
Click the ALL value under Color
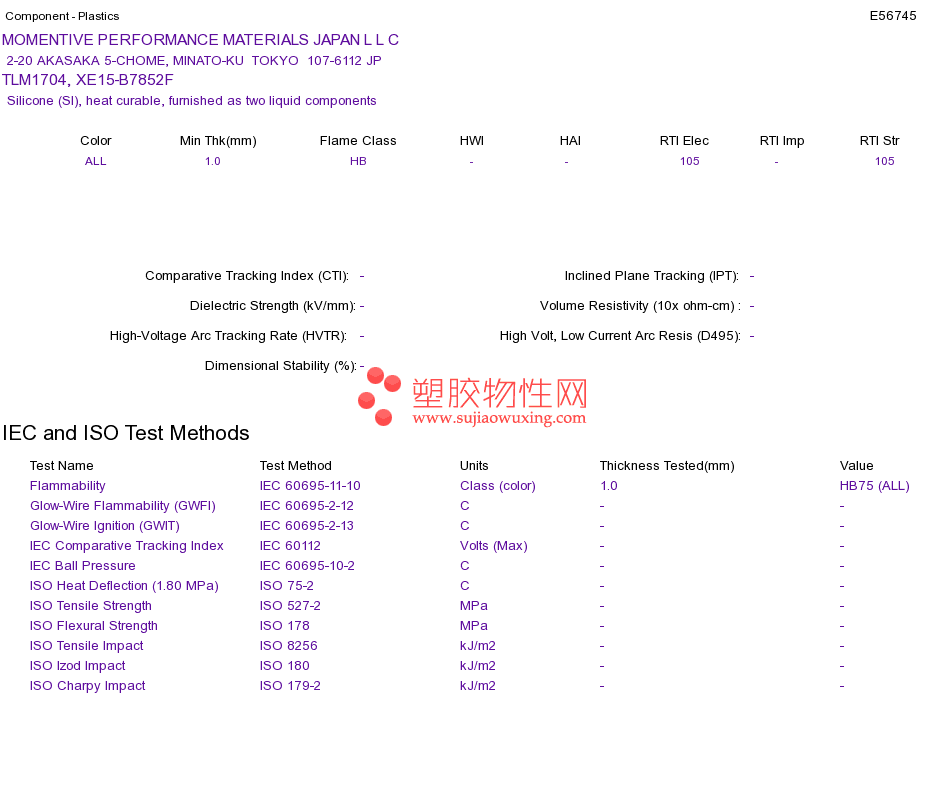(96, 161)
